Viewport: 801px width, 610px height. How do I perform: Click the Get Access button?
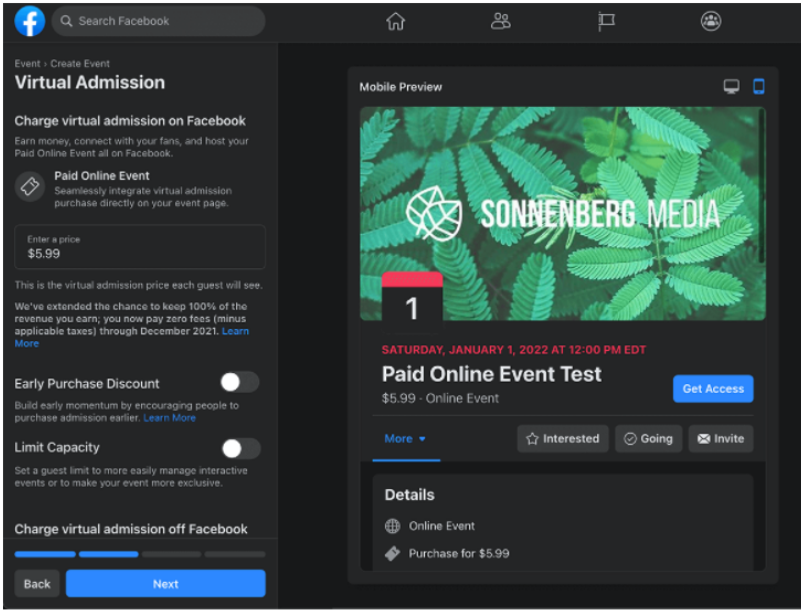click(x=713, y=389)
